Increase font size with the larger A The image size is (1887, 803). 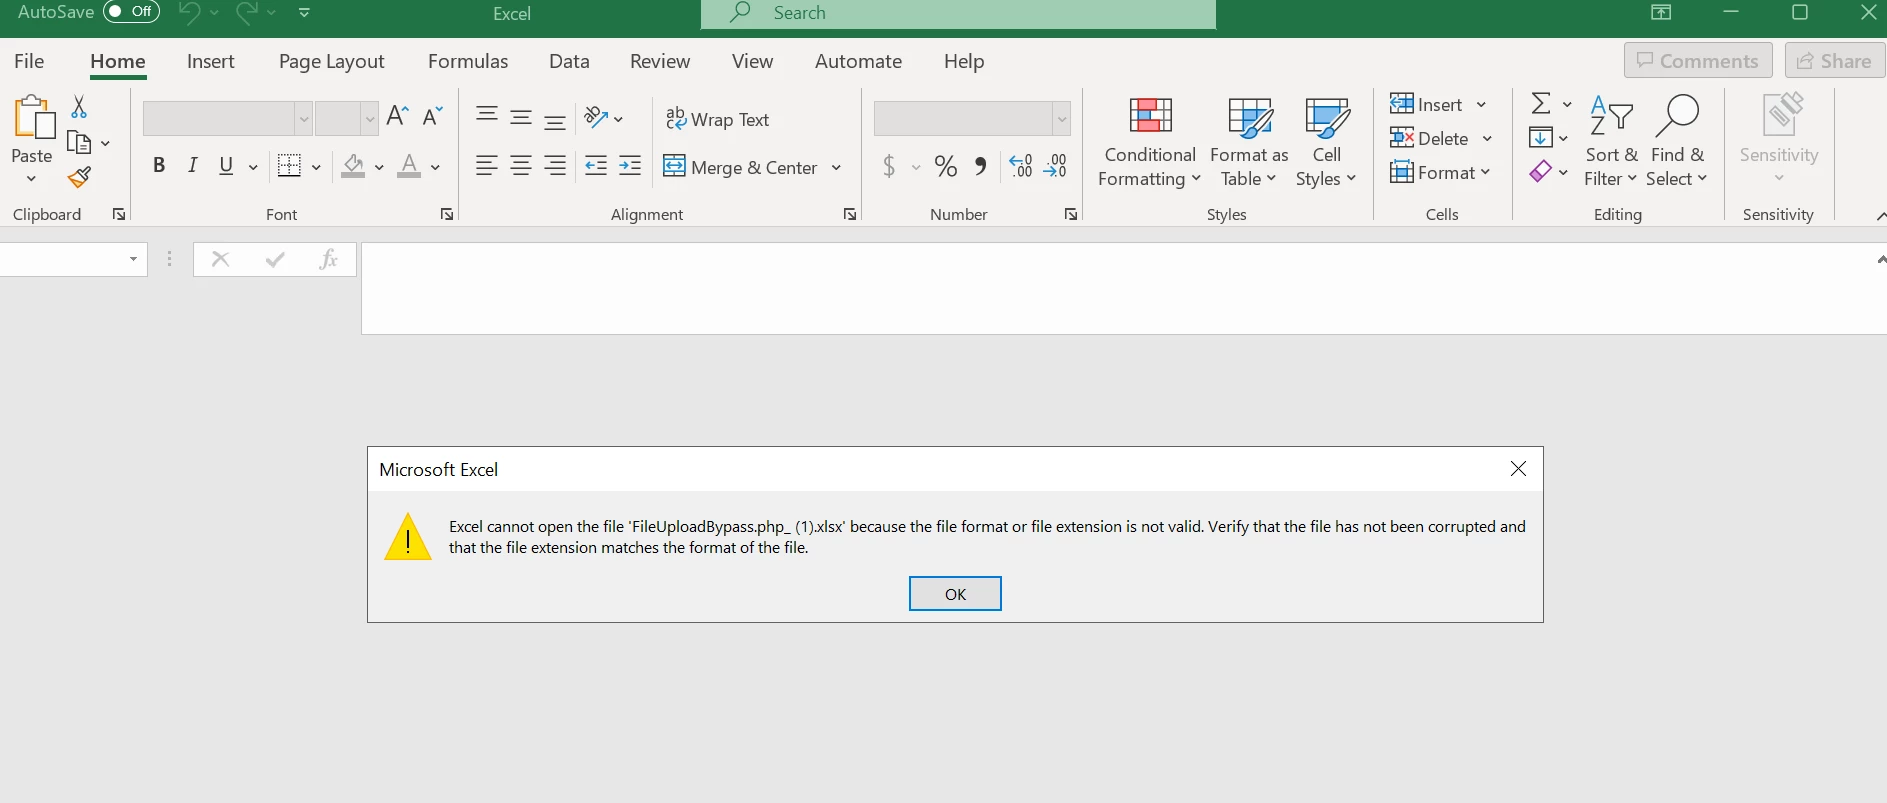click(397, 117)
